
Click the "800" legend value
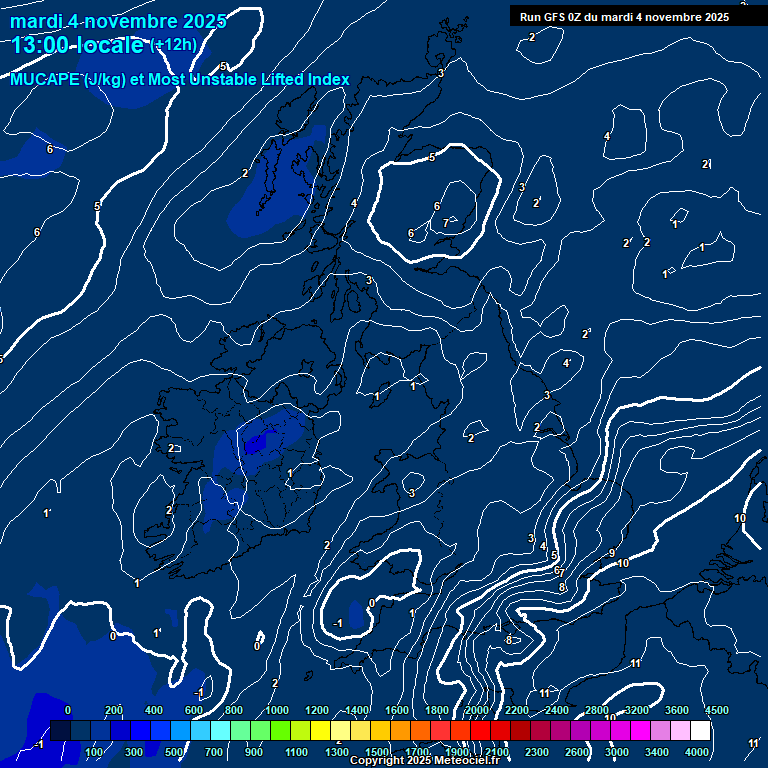(234, 710)
